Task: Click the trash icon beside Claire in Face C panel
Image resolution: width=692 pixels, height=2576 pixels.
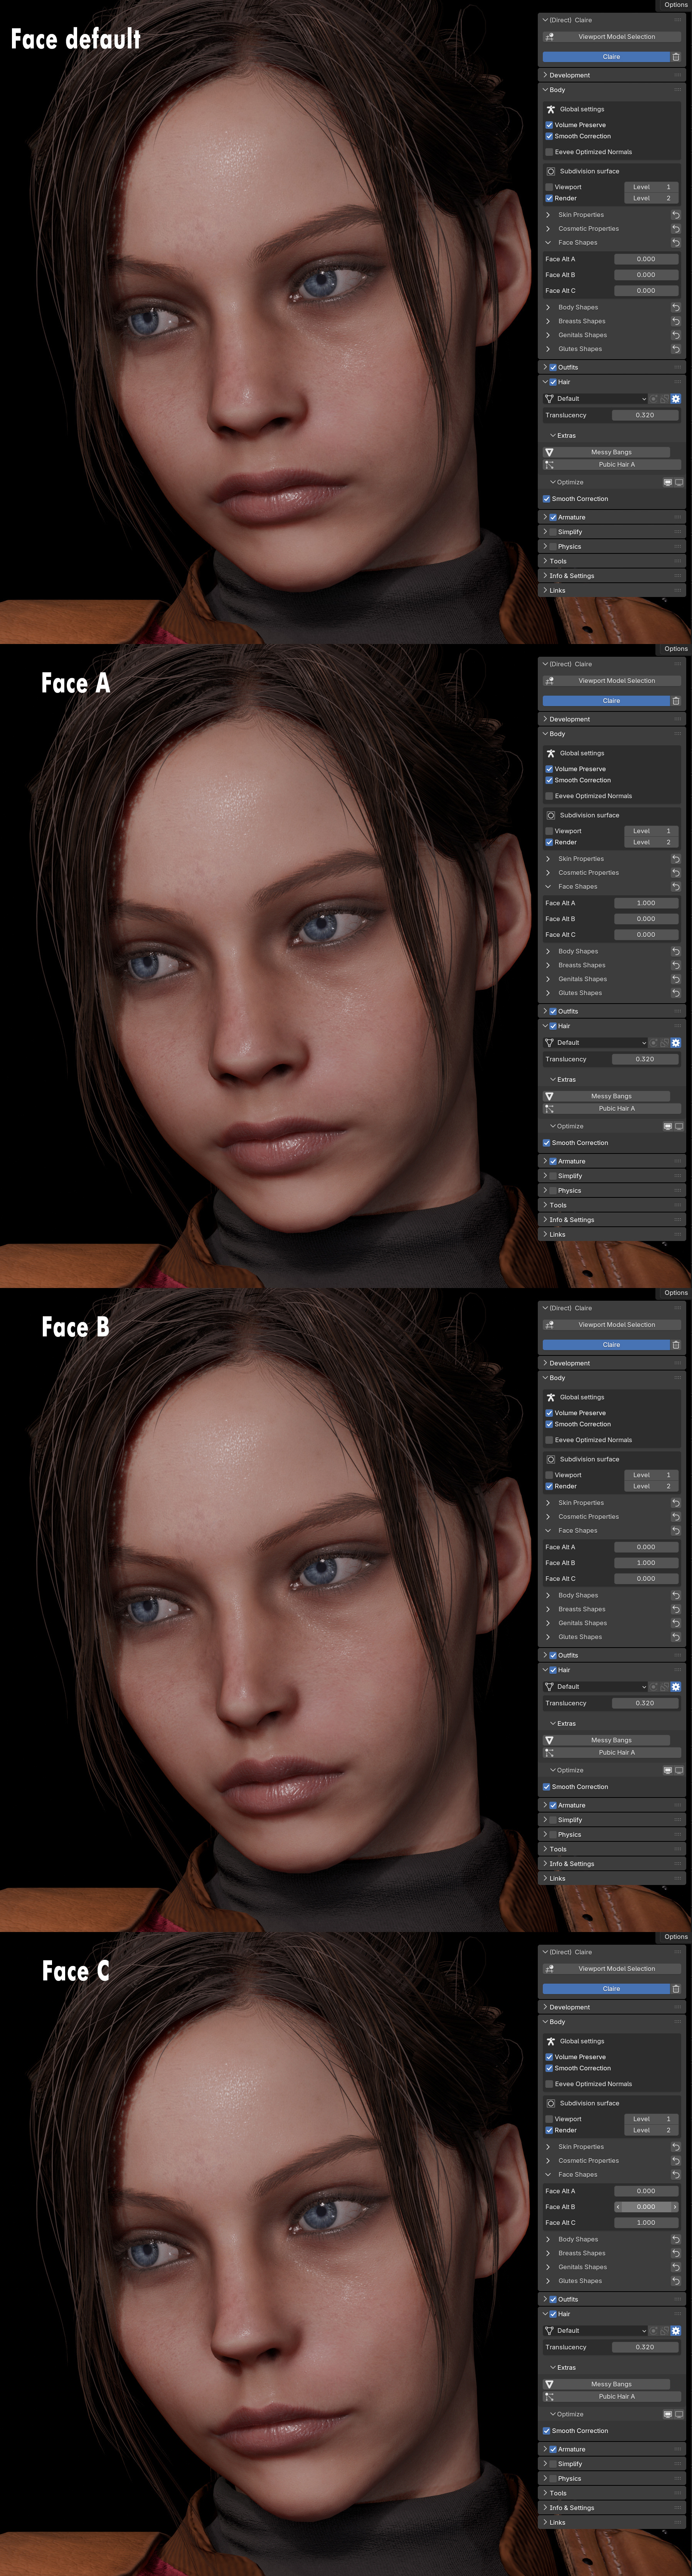Action: click(x=676, y=1989)
